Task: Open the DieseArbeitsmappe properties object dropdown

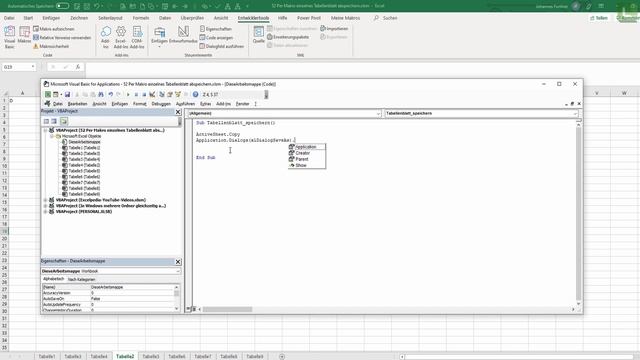Action: pyautogui.click(x=178, y=271)
